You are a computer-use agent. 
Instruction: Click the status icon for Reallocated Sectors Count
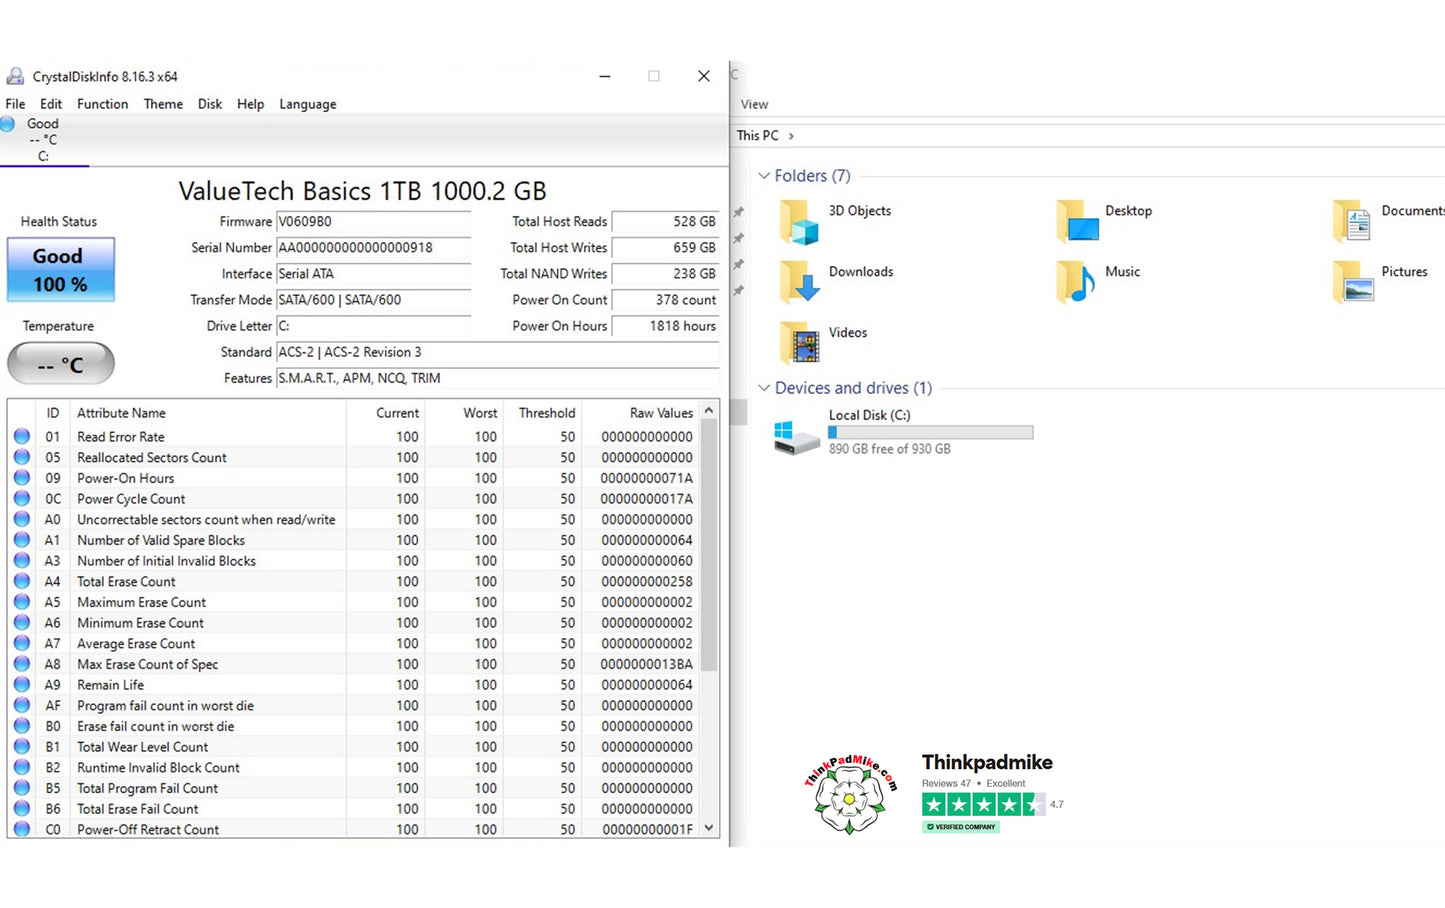(x=22, y=457)
